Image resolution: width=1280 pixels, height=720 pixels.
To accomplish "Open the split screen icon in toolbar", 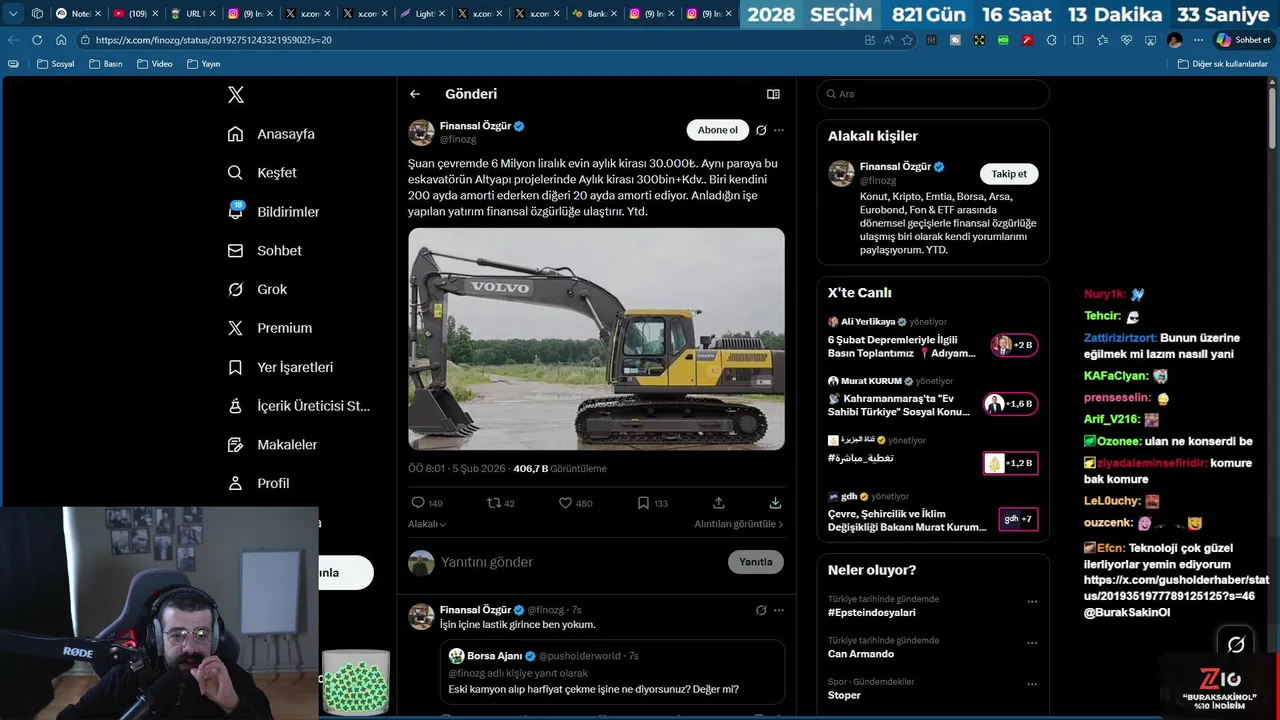I will click(x=1078, y=40).
